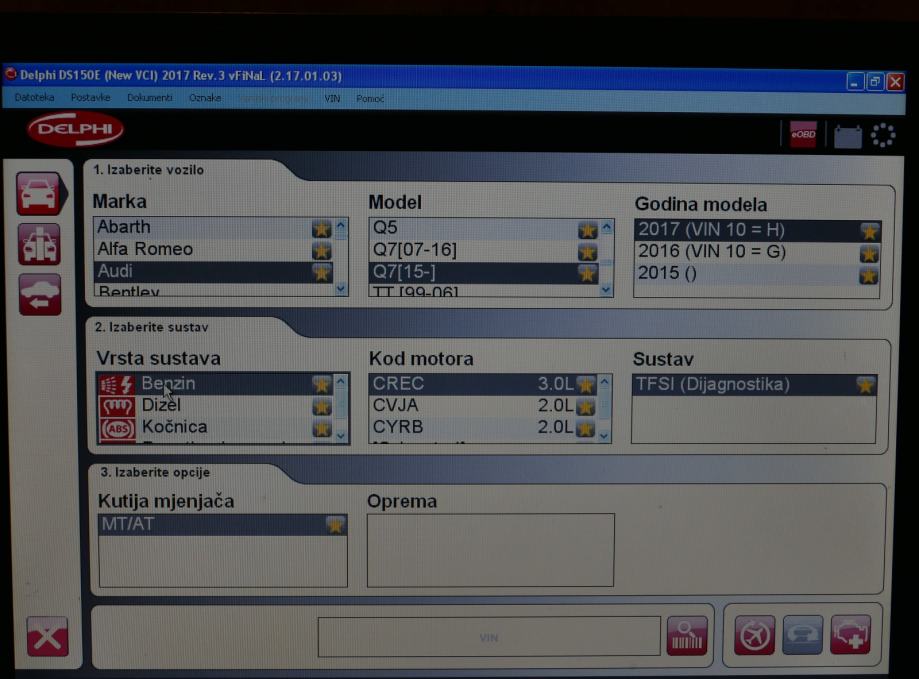Click the Delphi logo
Screen dimensions: 919x679
(x=75, y=129)
